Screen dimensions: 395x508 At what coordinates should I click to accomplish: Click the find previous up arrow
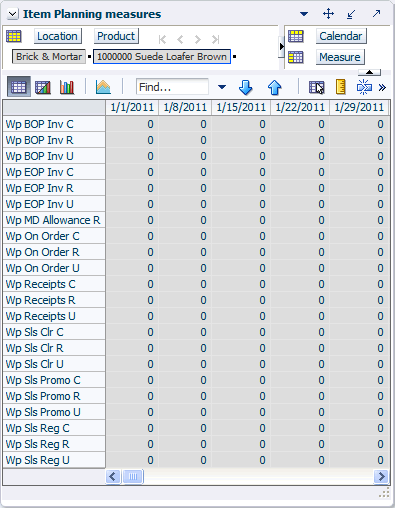click(x=274, y=88)
